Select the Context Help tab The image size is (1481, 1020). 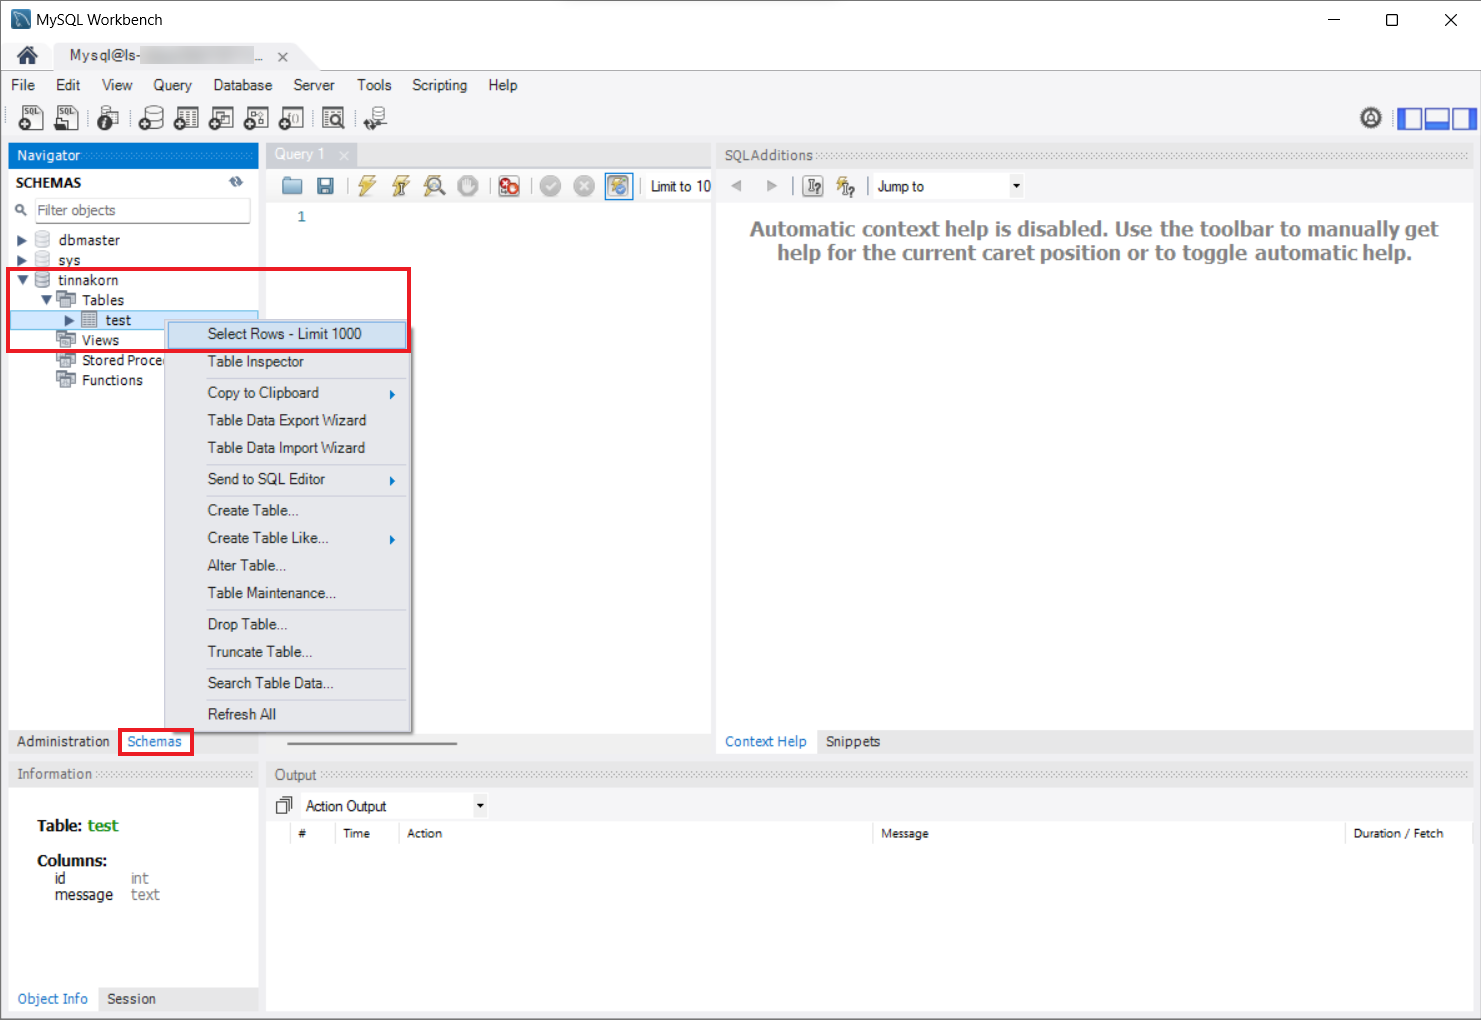click(766, 742)
